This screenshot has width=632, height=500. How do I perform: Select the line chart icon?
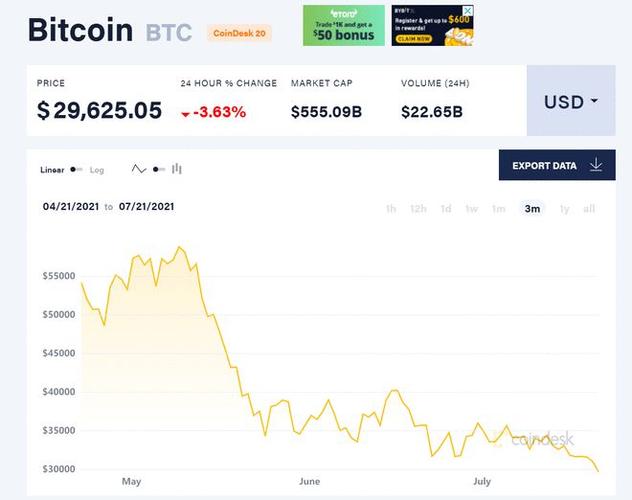[x=139, y=169]
